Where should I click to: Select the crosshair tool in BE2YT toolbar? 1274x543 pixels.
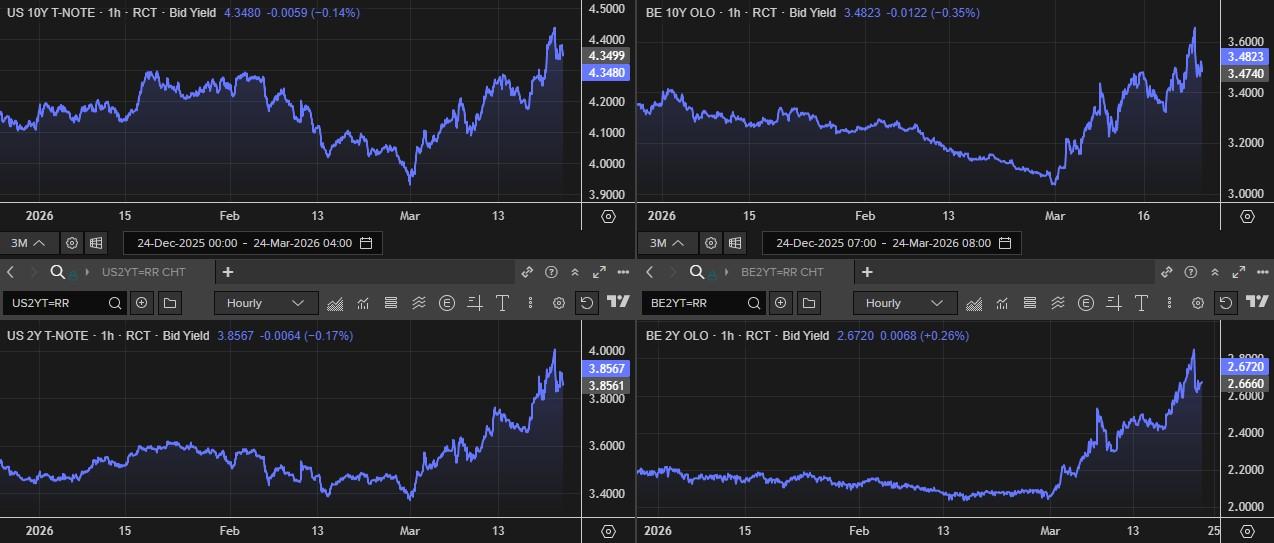[1113, 303]
